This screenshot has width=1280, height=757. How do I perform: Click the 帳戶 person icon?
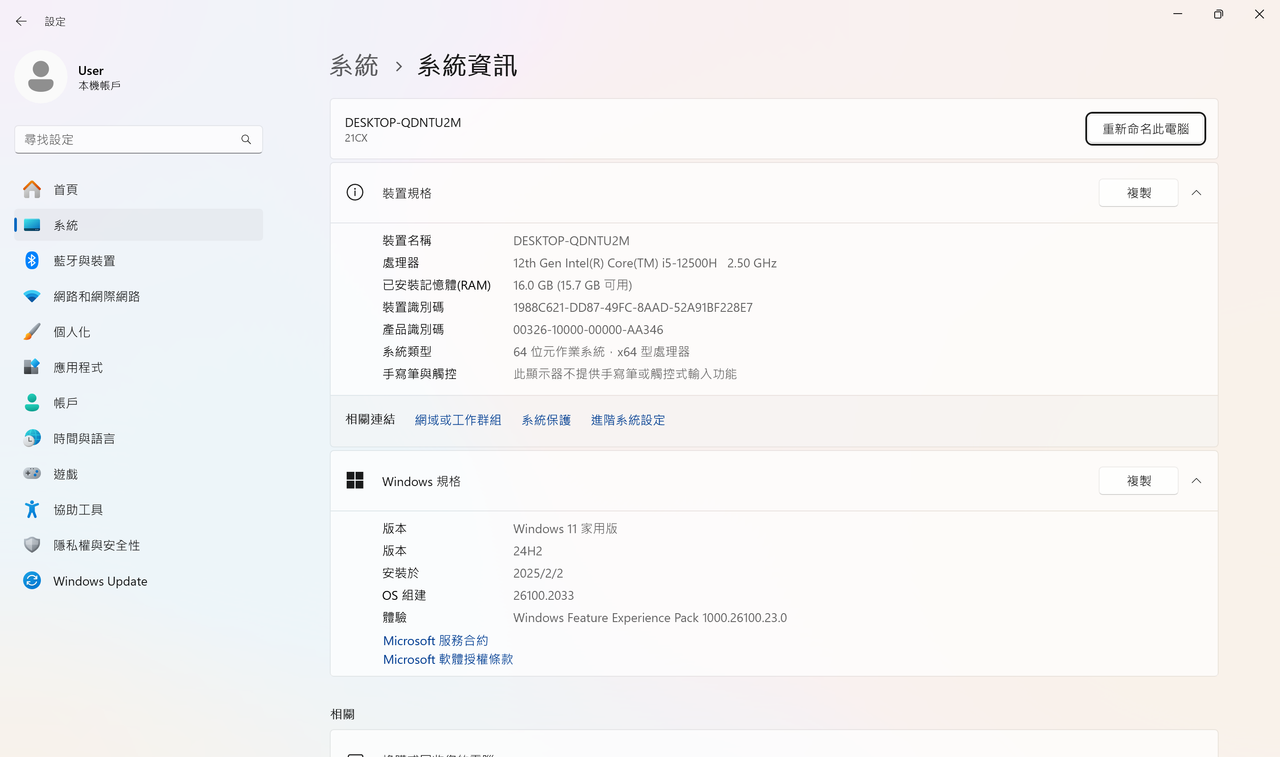tap(32, 402)
